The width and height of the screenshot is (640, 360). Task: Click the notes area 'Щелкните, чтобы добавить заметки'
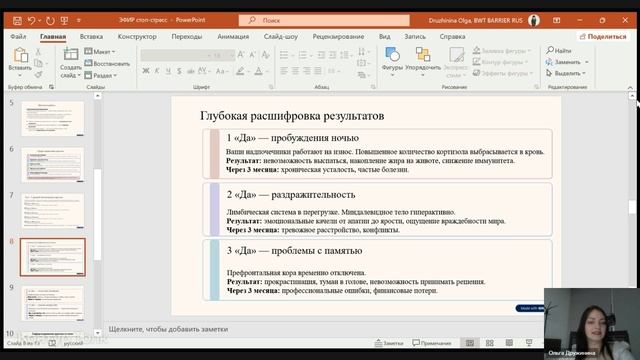pos(168,329)
